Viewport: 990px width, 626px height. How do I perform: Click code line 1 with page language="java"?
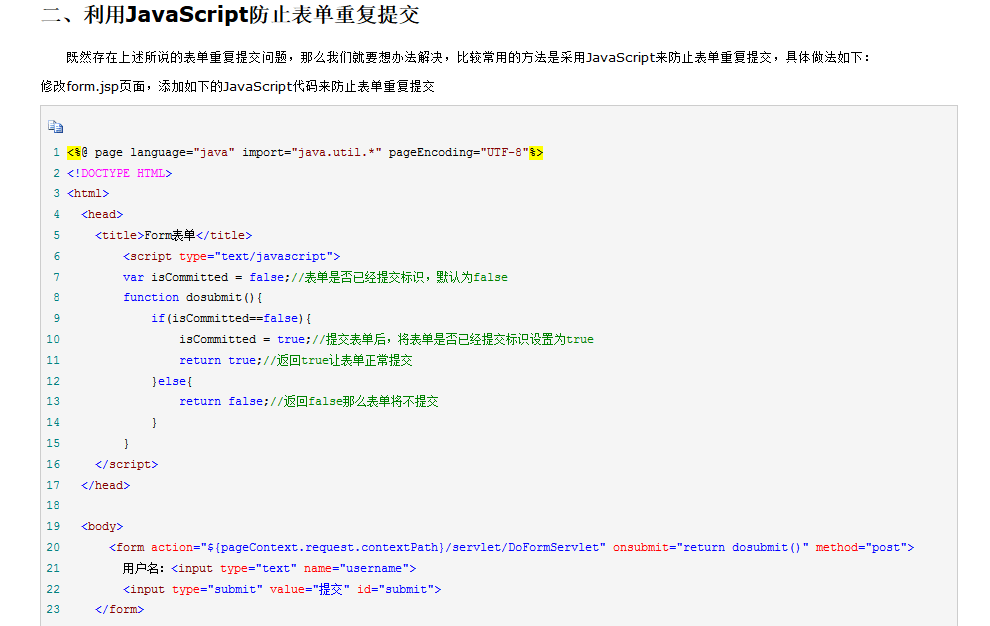tap(305, 152)
